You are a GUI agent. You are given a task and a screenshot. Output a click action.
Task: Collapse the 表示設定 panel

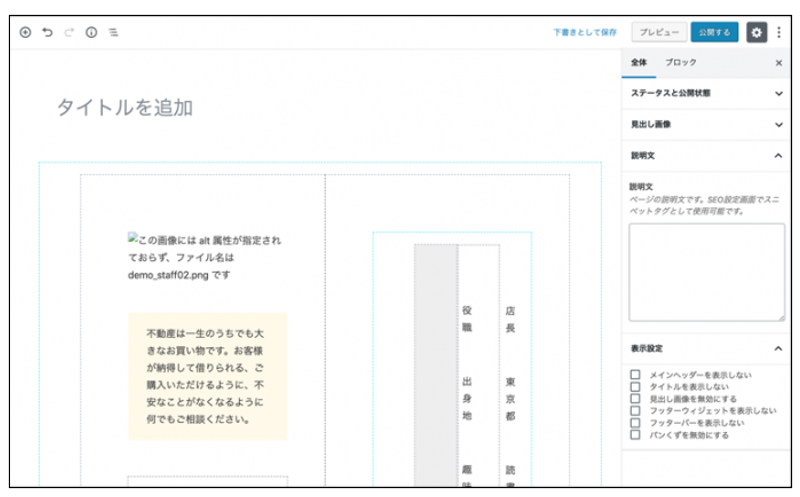(x=705, y=348)
